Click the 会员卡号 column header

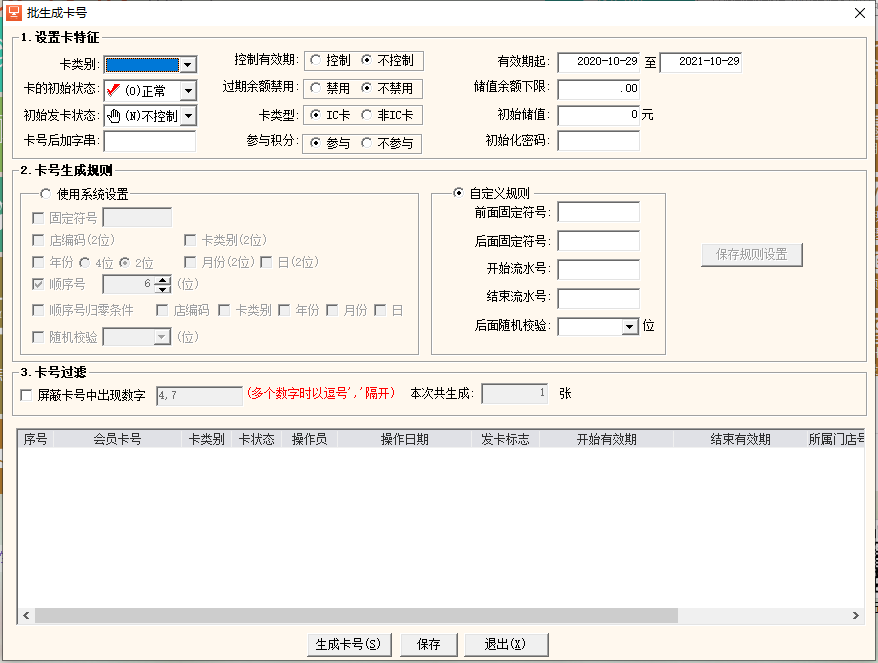tap(117, 439)
